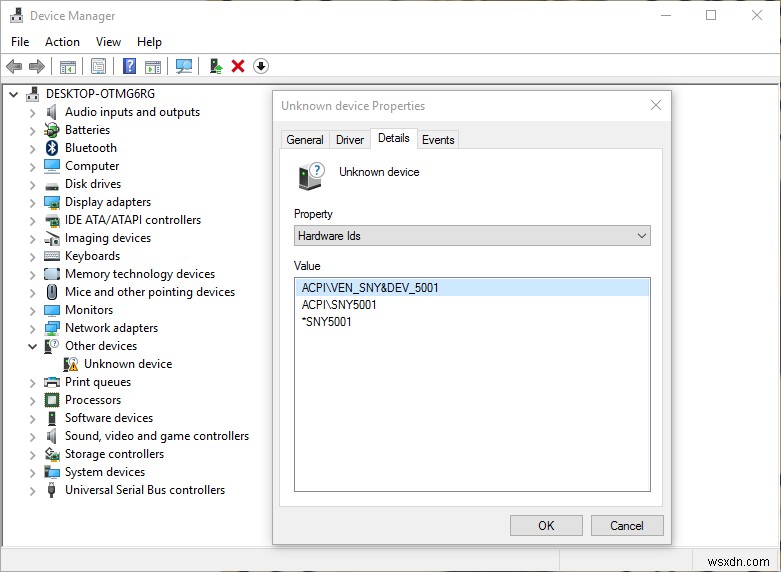Select Unknown device in the tree
781x572 pixels.
pyautogui.click(x=128, y=364)
